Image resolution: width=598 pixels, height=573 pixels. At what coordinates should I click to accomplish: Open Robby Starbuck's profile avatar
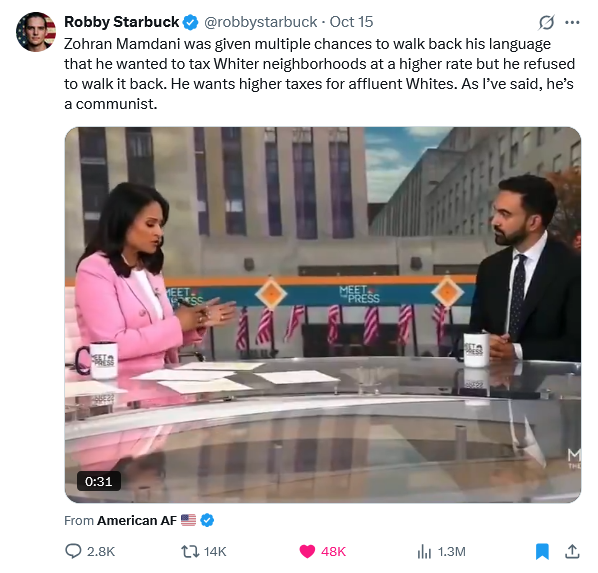36,32
